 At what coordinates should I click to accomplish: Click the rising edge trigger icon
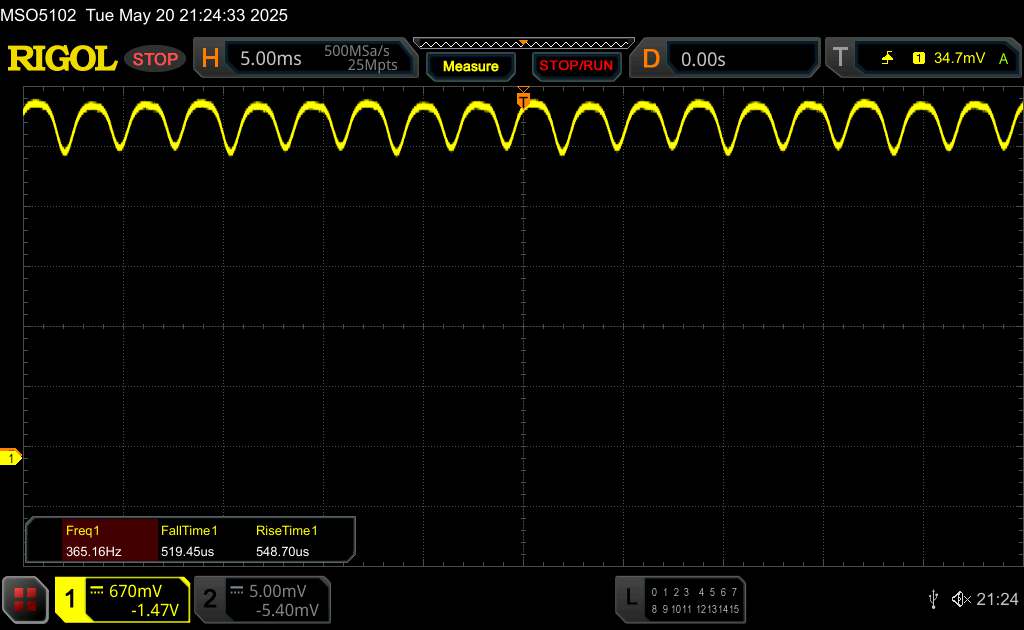(x=887, y=58)
